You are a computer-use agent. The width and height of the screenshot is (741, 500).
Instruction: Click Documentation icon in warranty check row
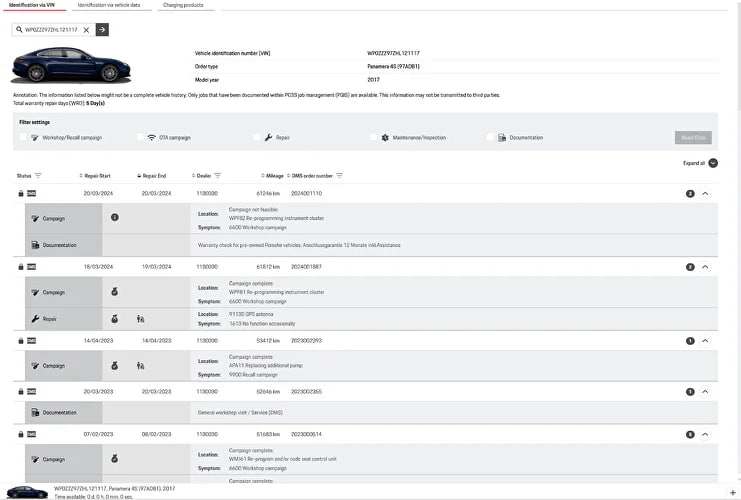pyautogui.click(x=35, y=245)
